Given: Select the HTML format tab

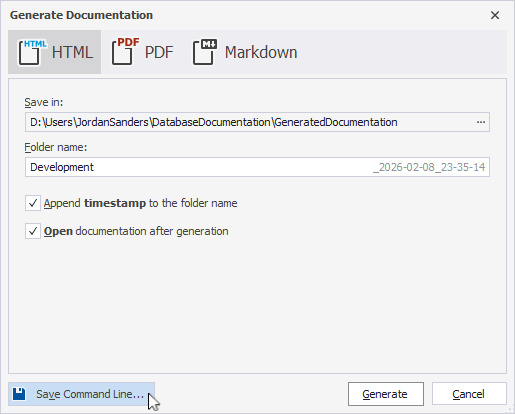Looking at the screenshot, I should point(54,52).
